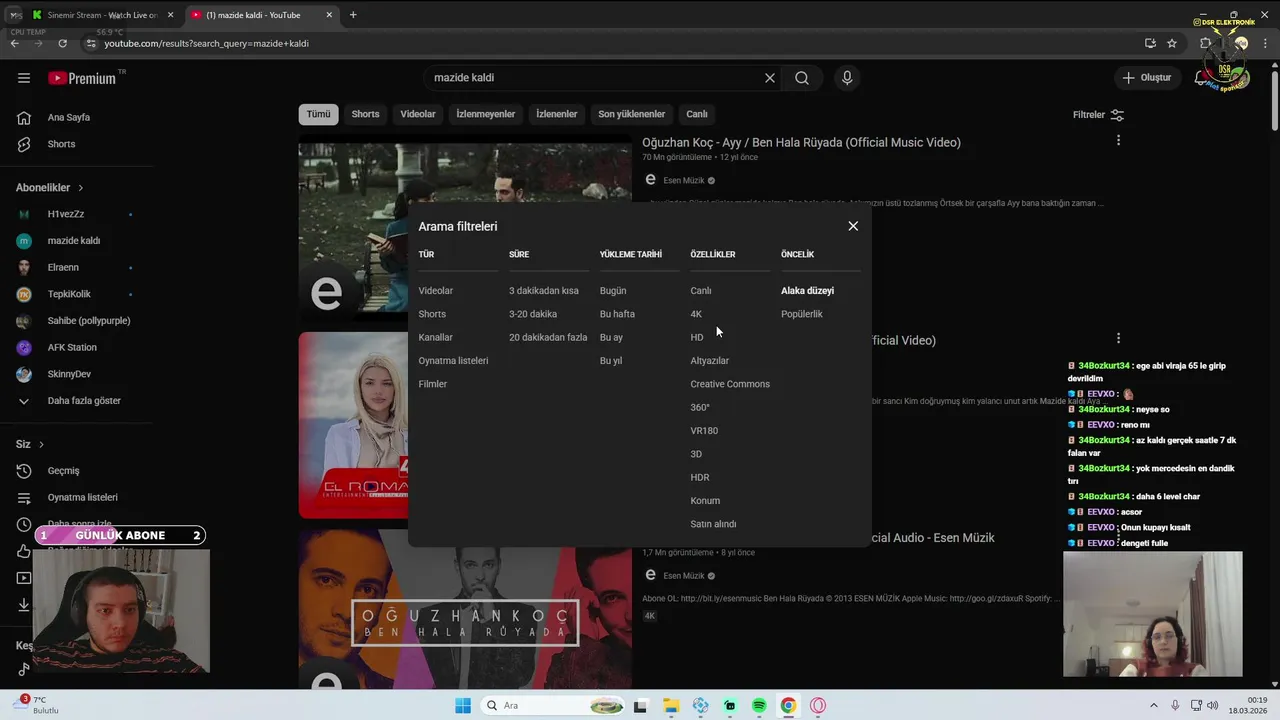This screenshot has height=720, width=1280.
Task: Switch to Sinemir Stream browser tab
Action: (x=102, y=15)
